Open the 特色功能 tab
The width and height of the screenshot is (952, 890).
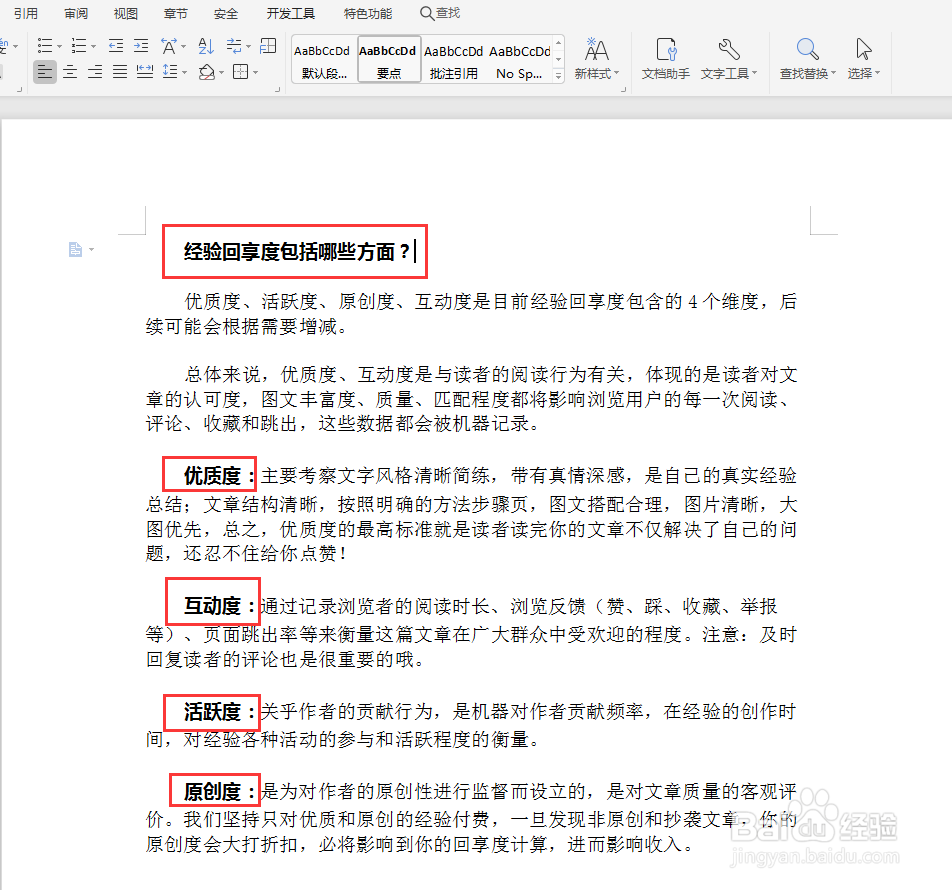[x=368, y=13]
